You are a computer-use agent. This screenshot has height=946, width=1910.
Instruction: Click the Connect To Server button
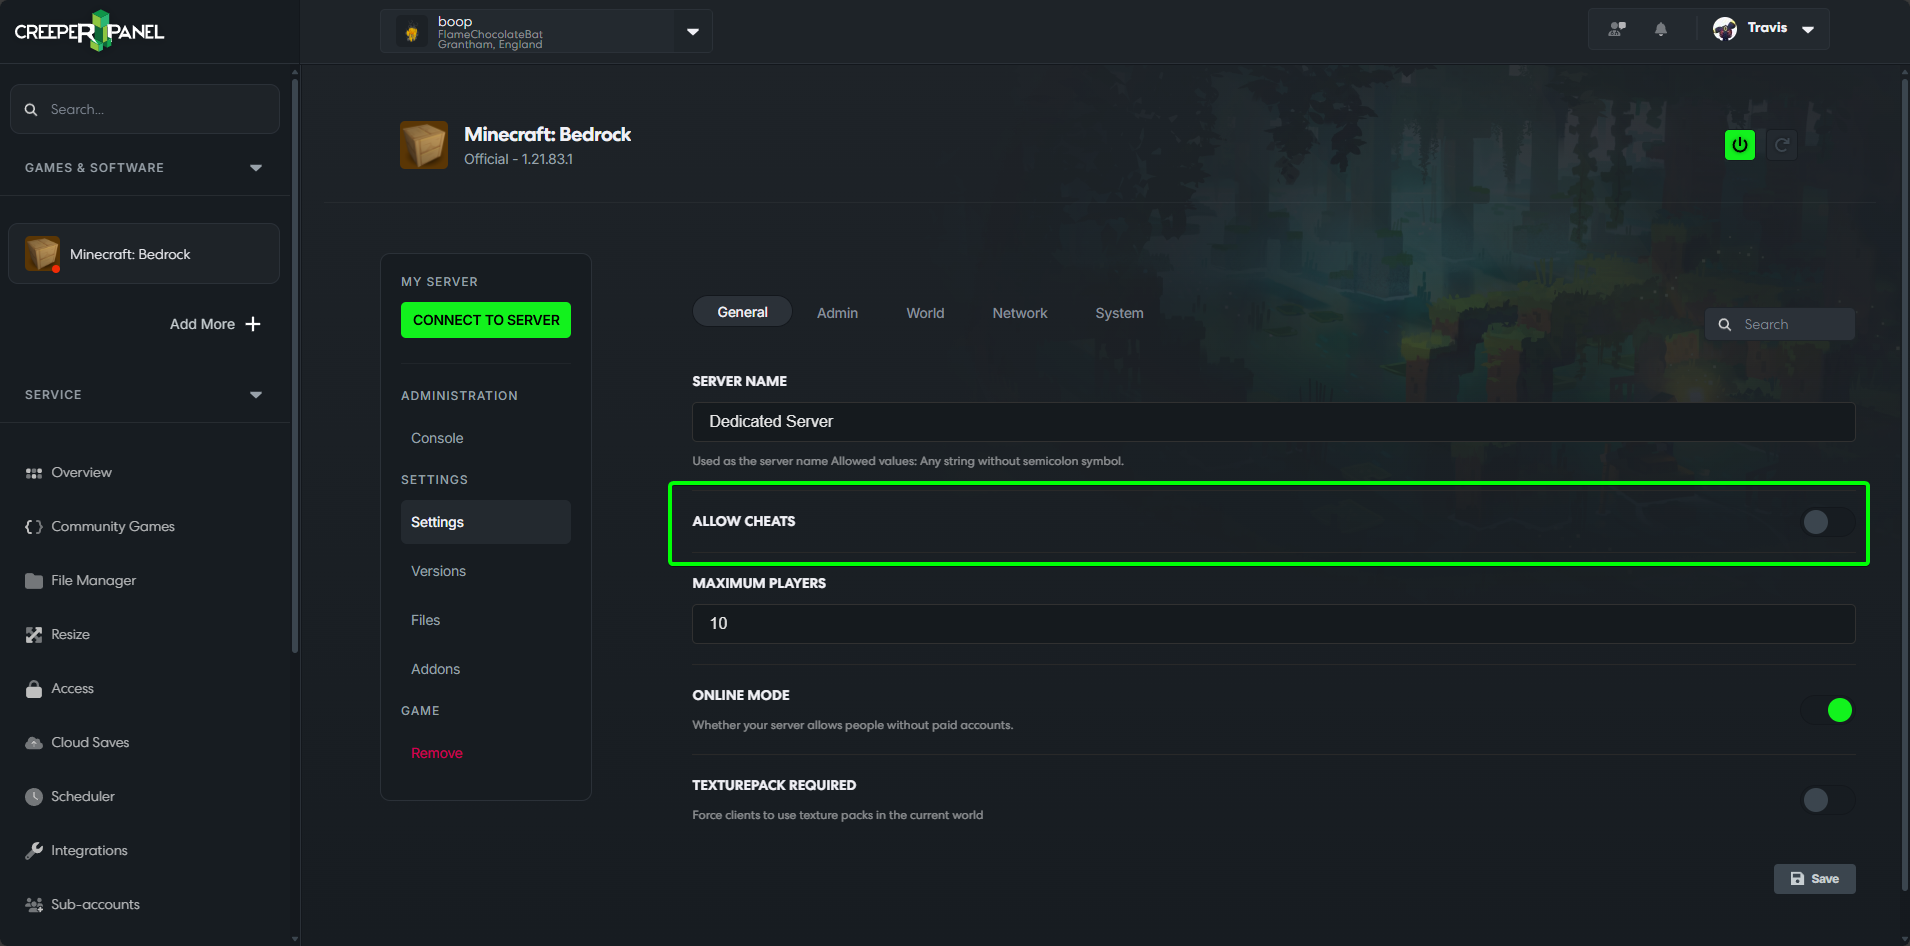(486, 320)
